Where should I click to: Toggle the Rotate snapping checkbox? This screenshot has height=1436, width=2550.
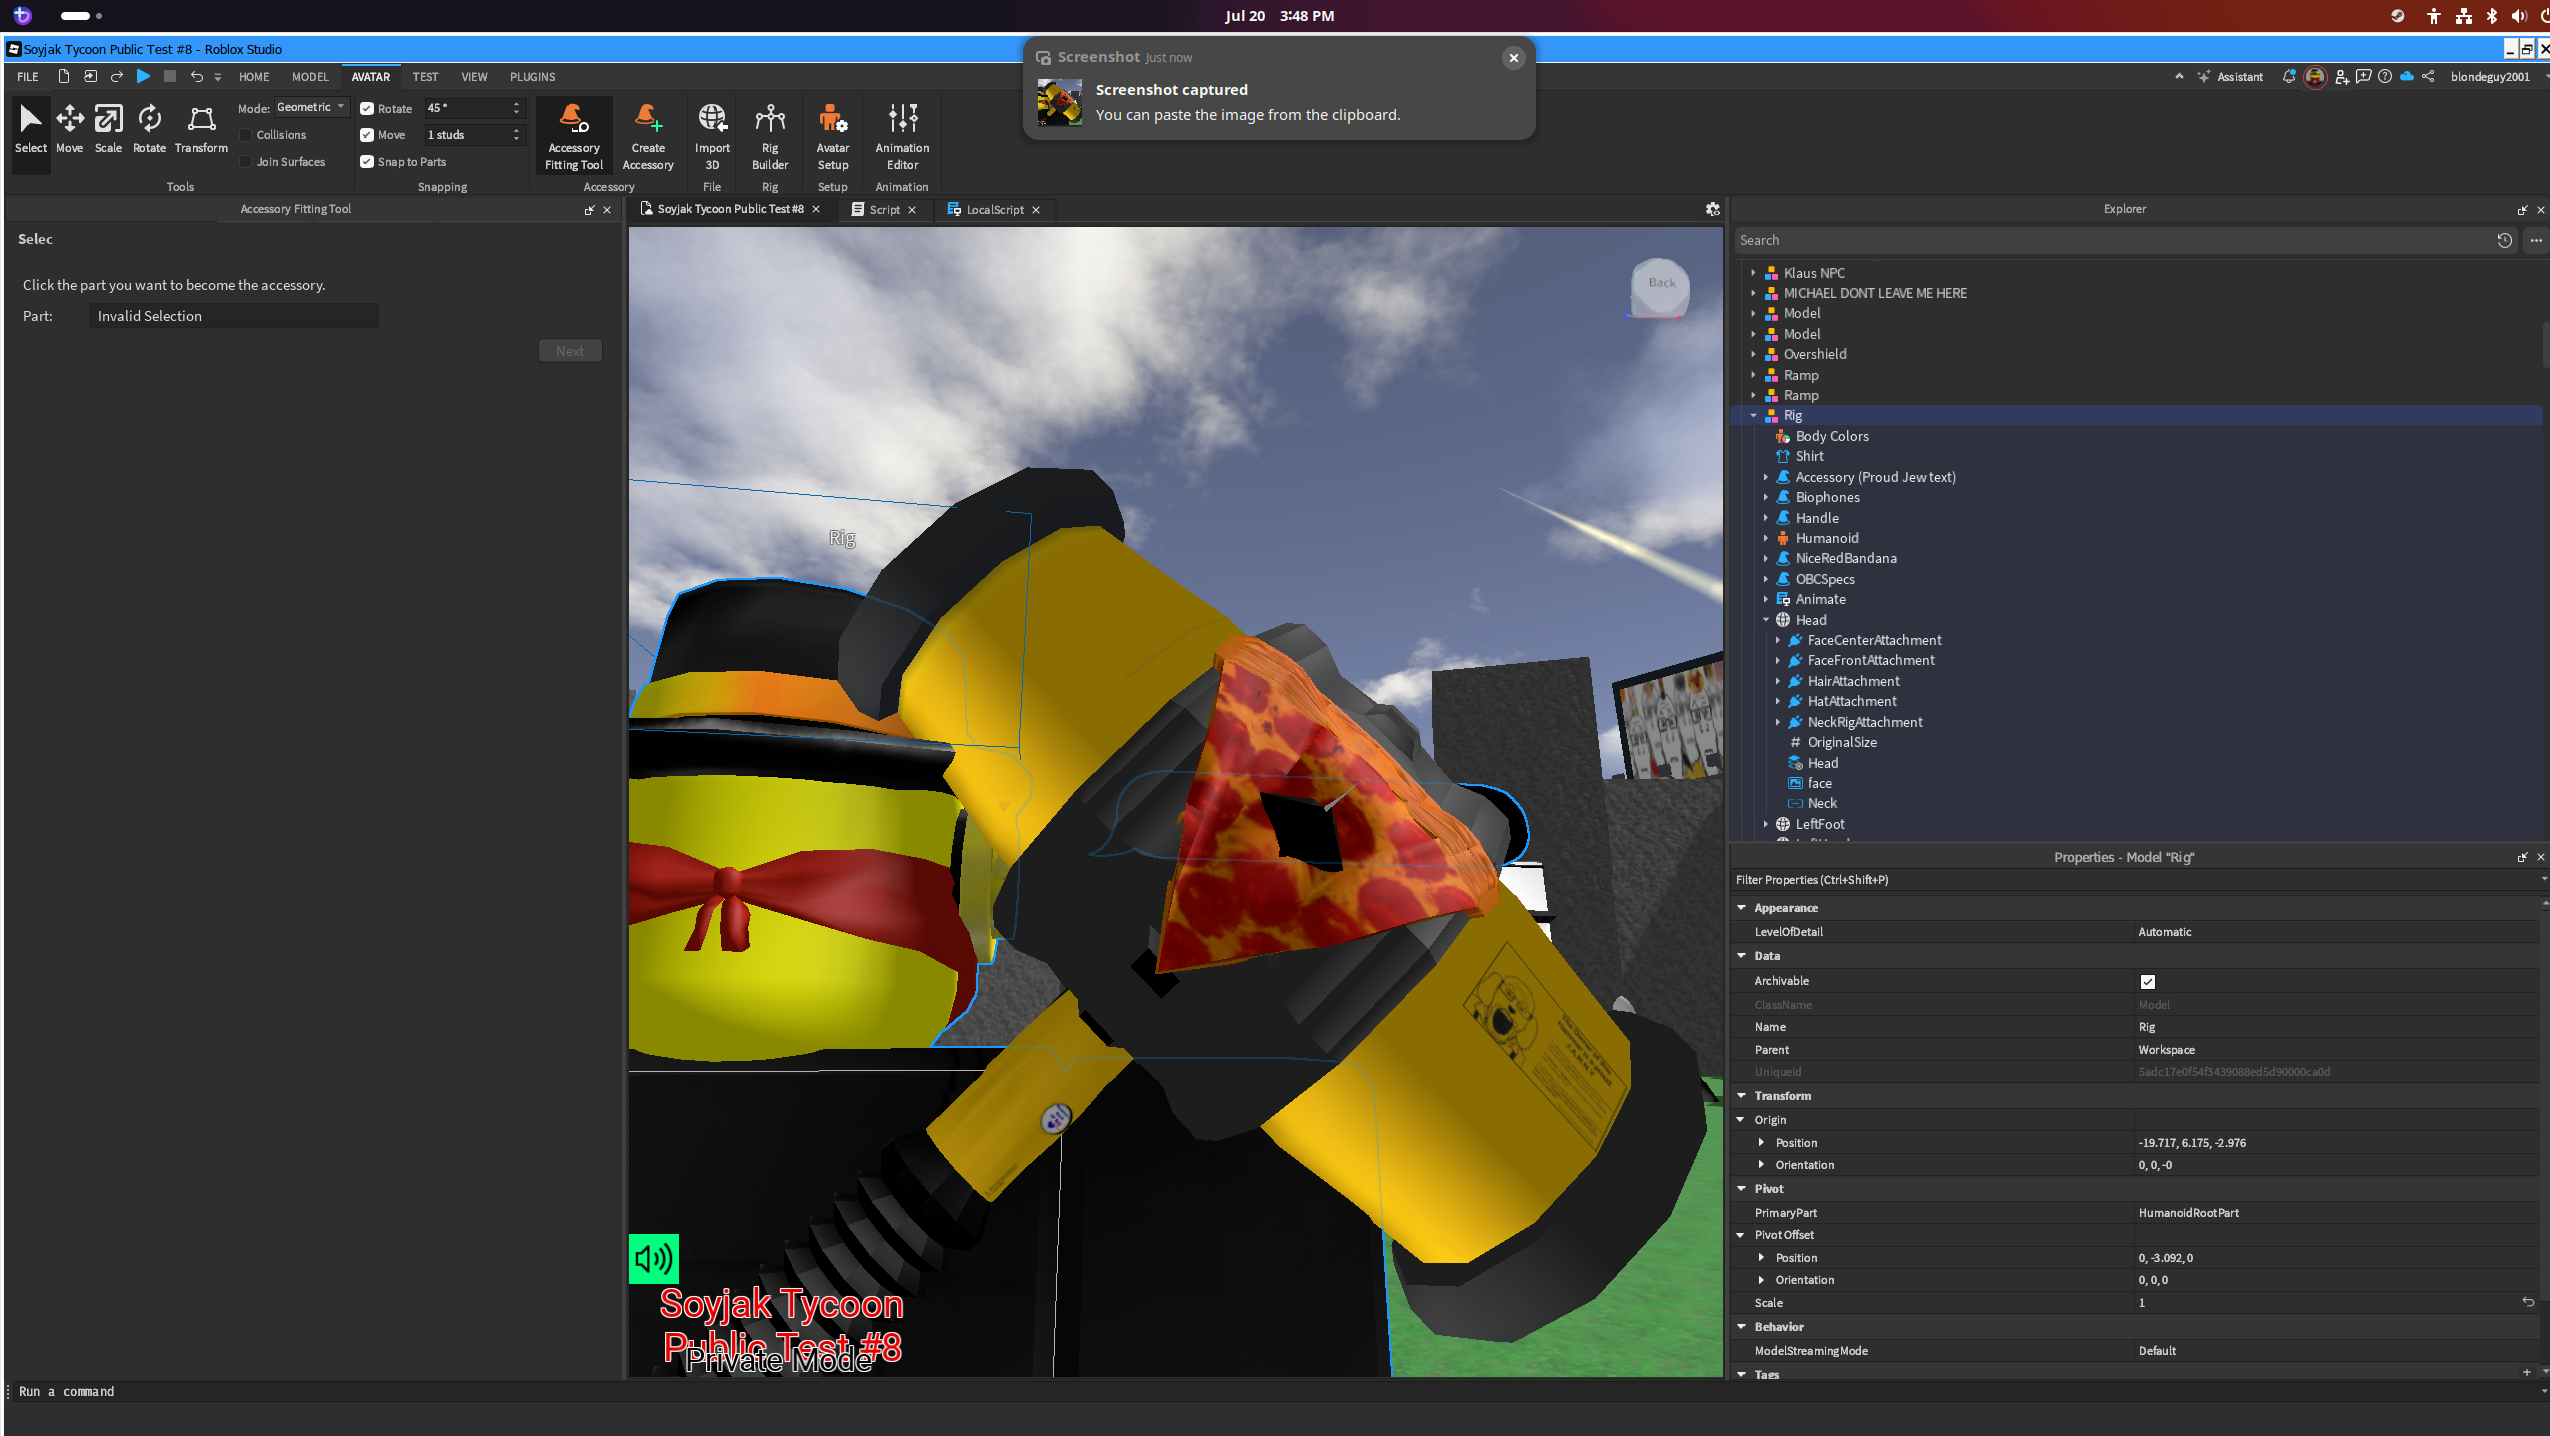tap(367, 108)
